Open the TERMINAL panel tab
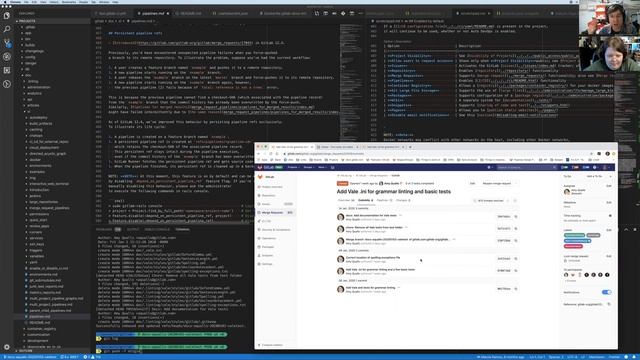Image resolution: width=640 pixels, height=360 pixels. click(x=182, y=229)
